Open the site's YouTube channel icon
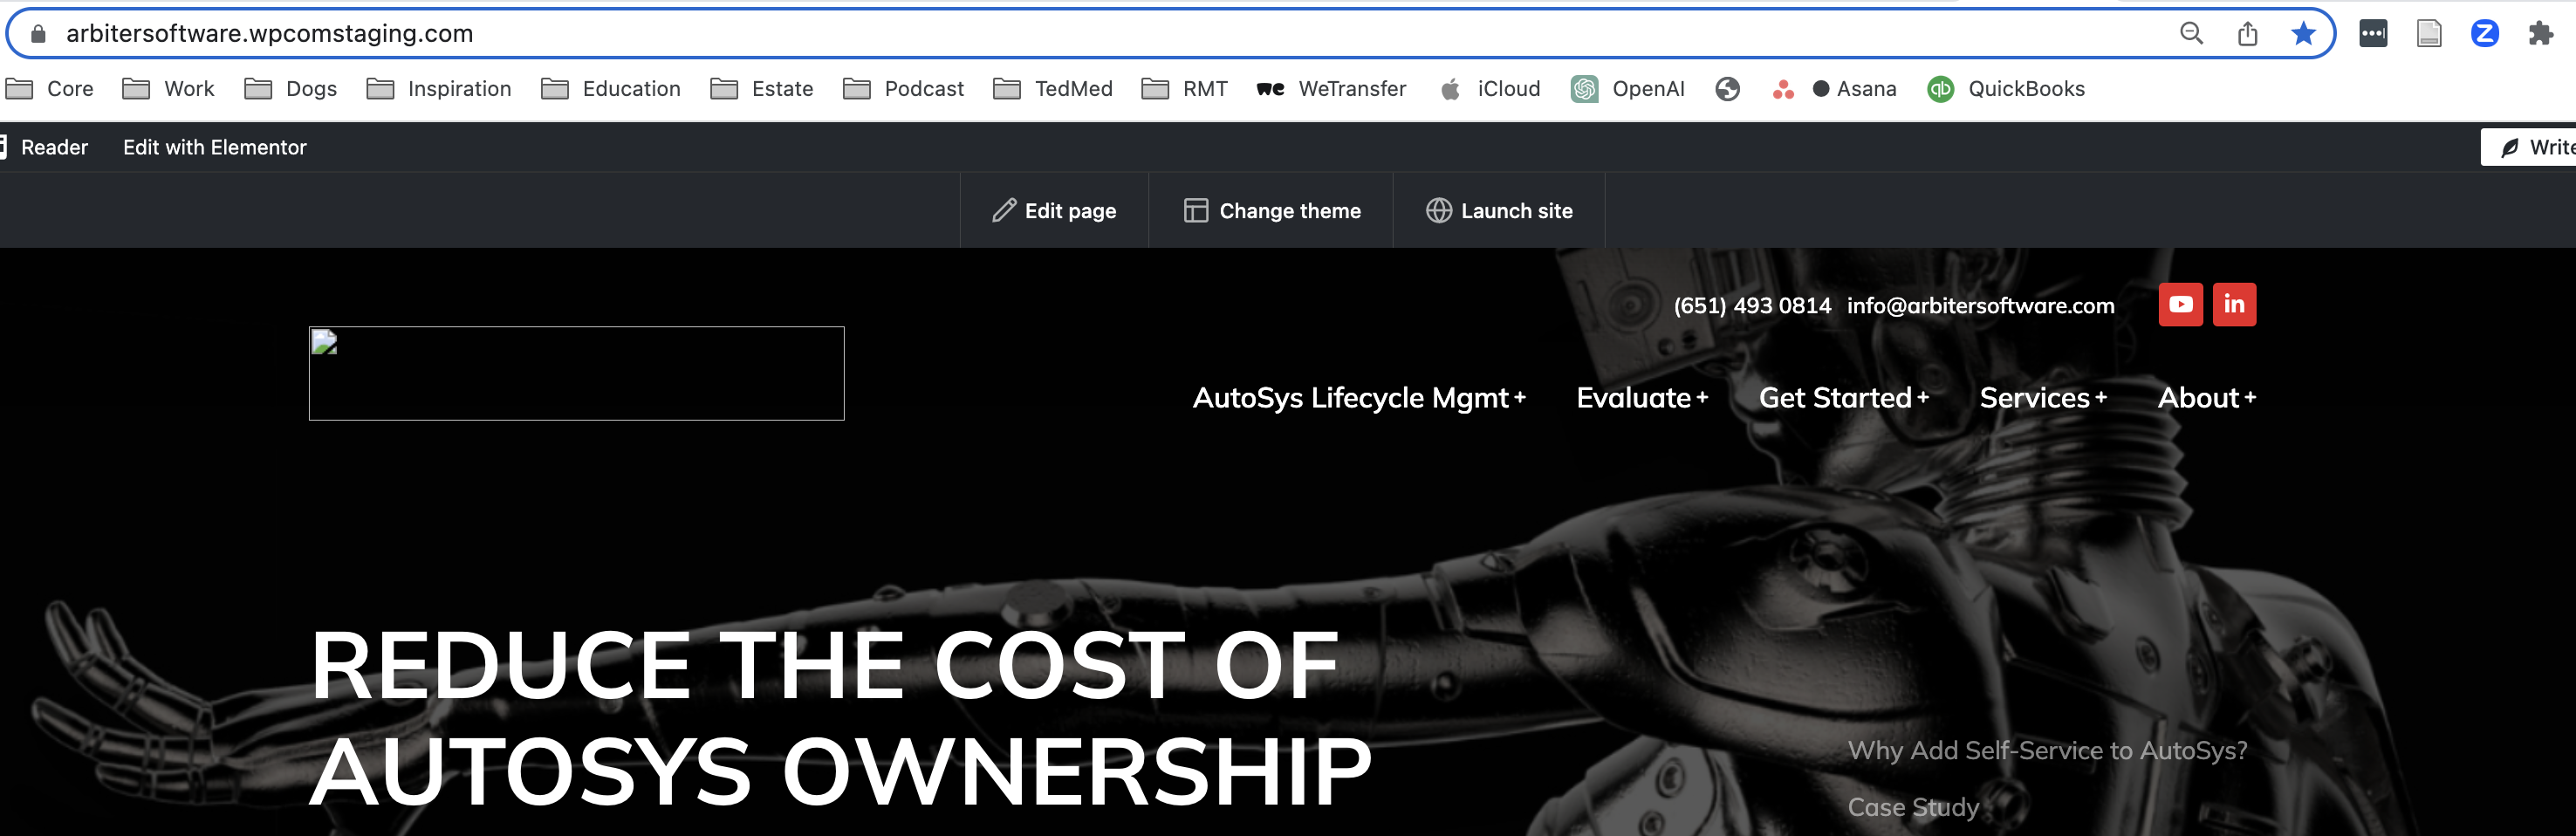Viewport: 2576px width, 836px height. pyautogui.click(x=2181, y=304)
